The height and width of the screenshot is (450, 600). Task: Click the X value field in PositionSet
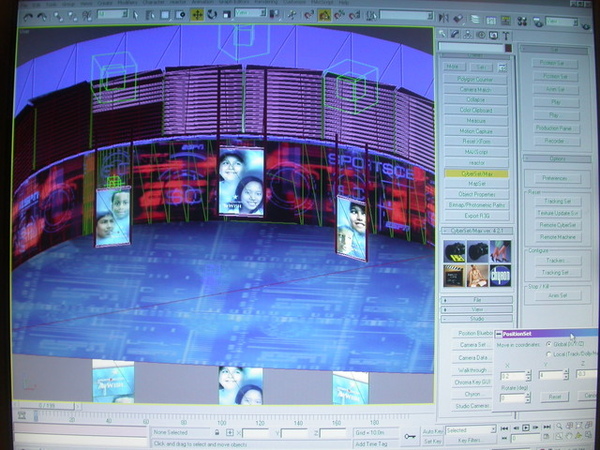click(512, 376)
